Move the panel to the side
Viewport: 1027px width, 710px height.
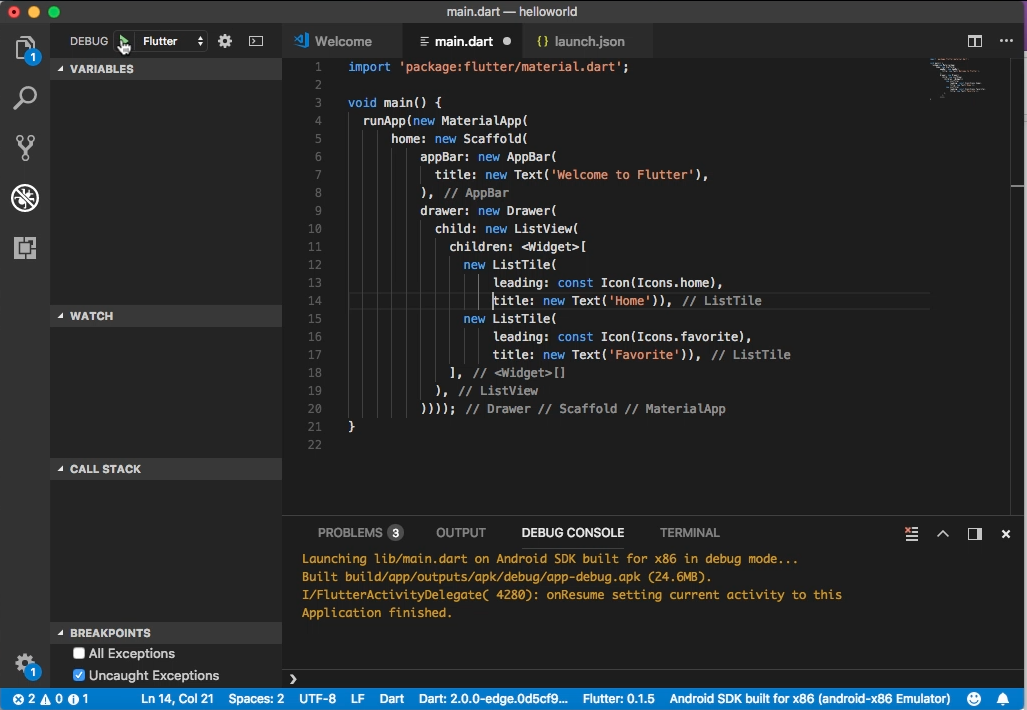(x=975, y=534)
